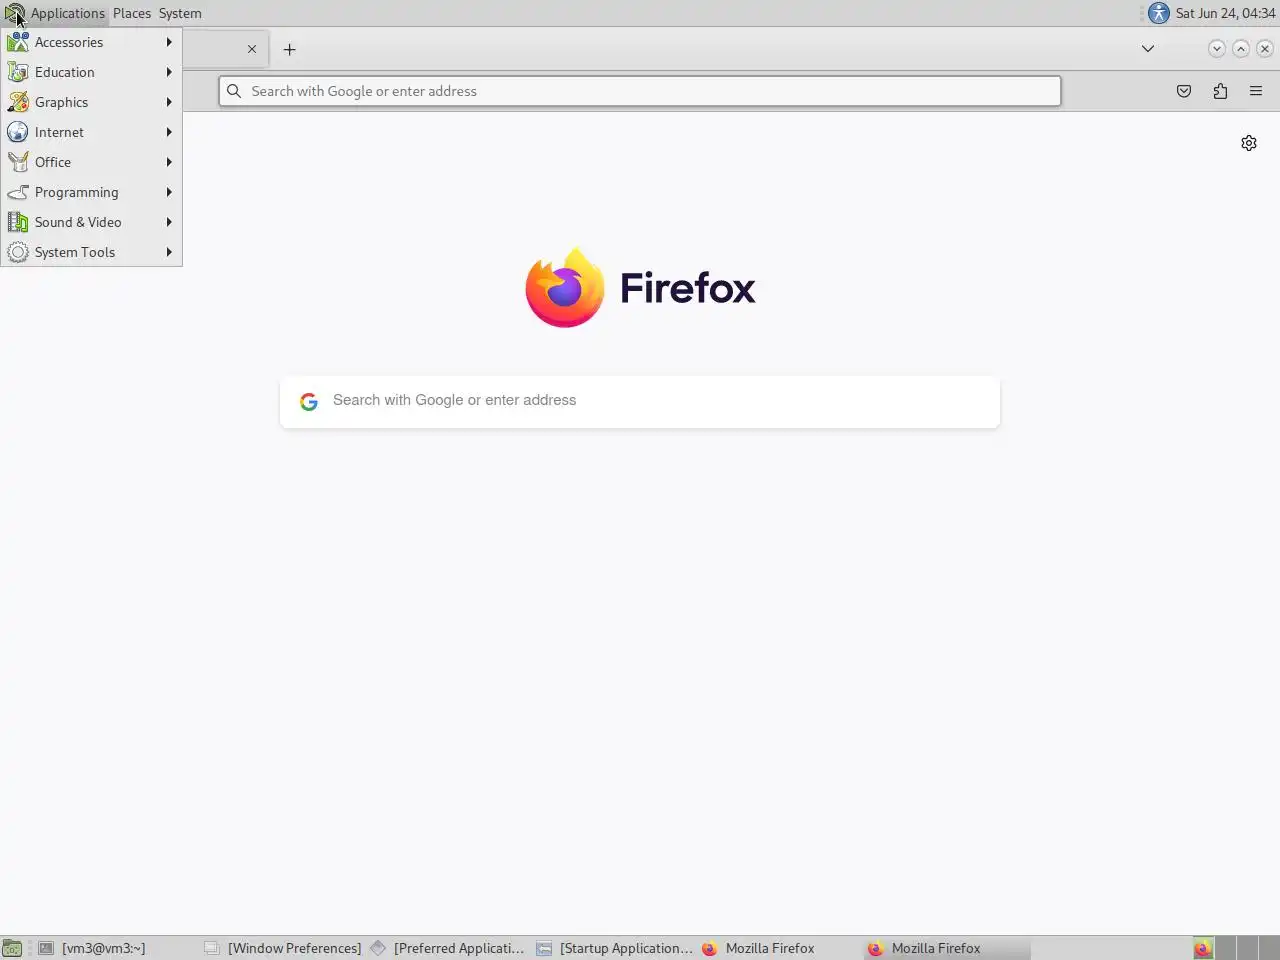Expand the Education submenu arrow
This screenshot has width=1280, height=960.
(169, 72)
